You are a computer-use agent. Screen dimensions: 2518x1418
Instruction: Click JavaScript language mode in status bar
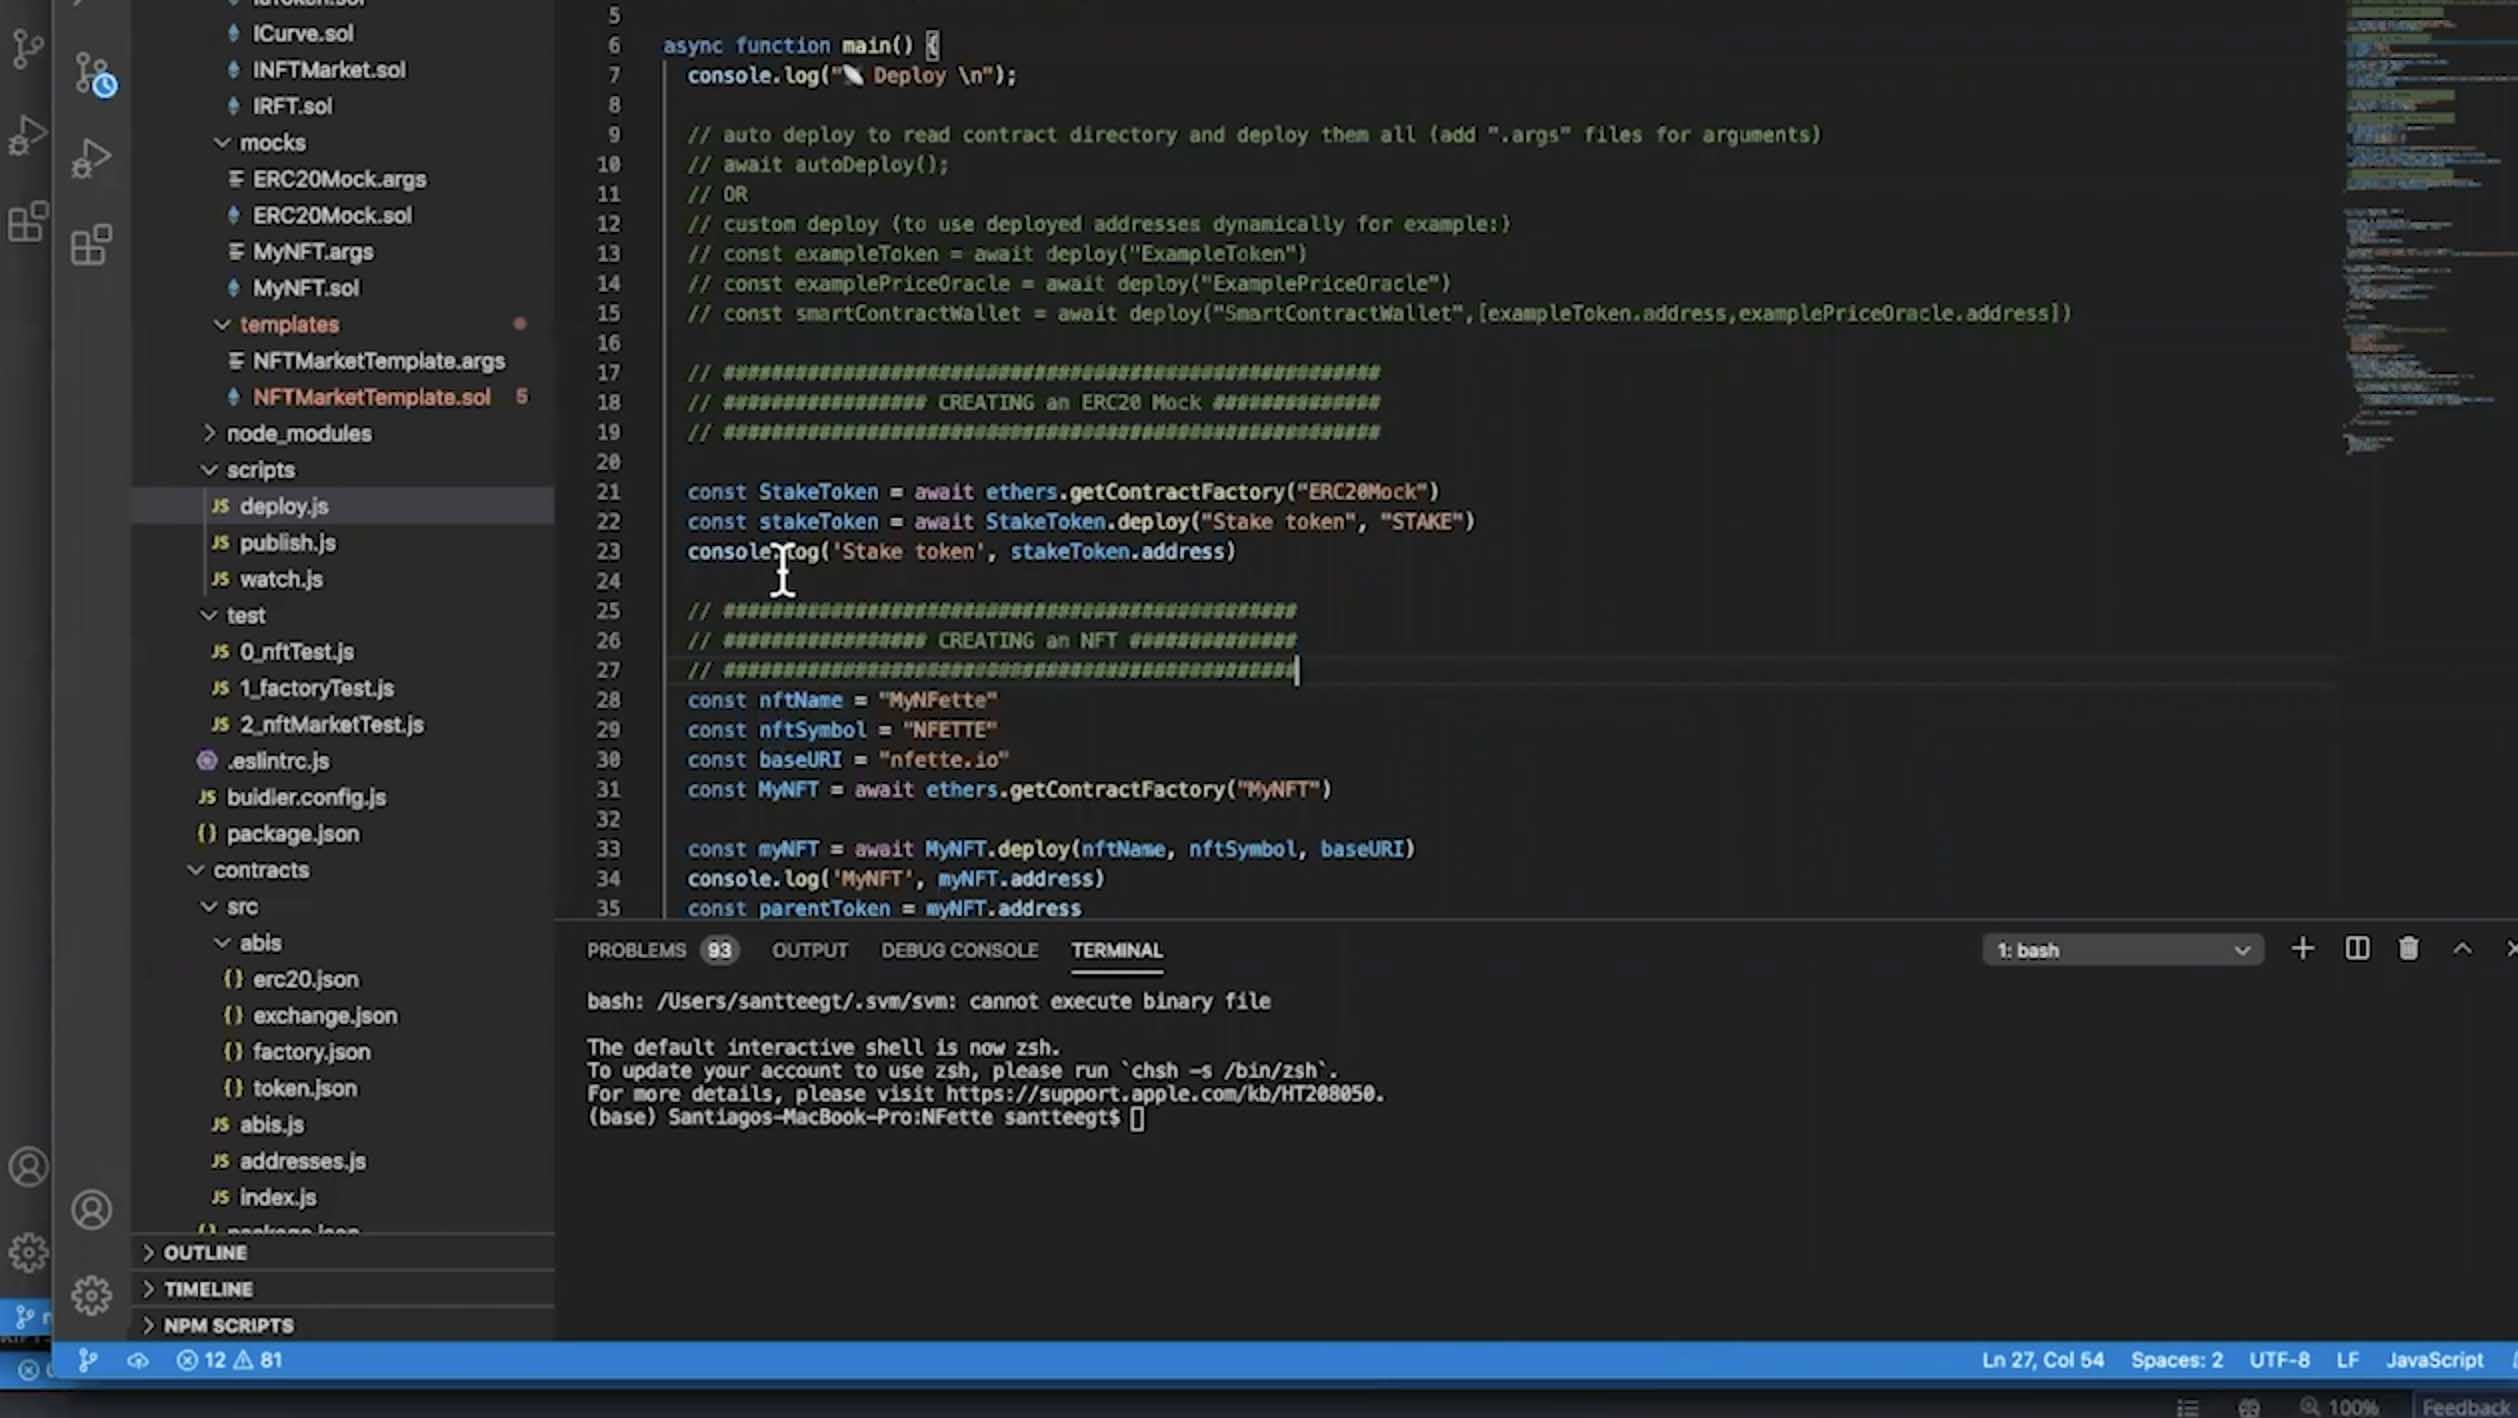click(2434, 1360)
